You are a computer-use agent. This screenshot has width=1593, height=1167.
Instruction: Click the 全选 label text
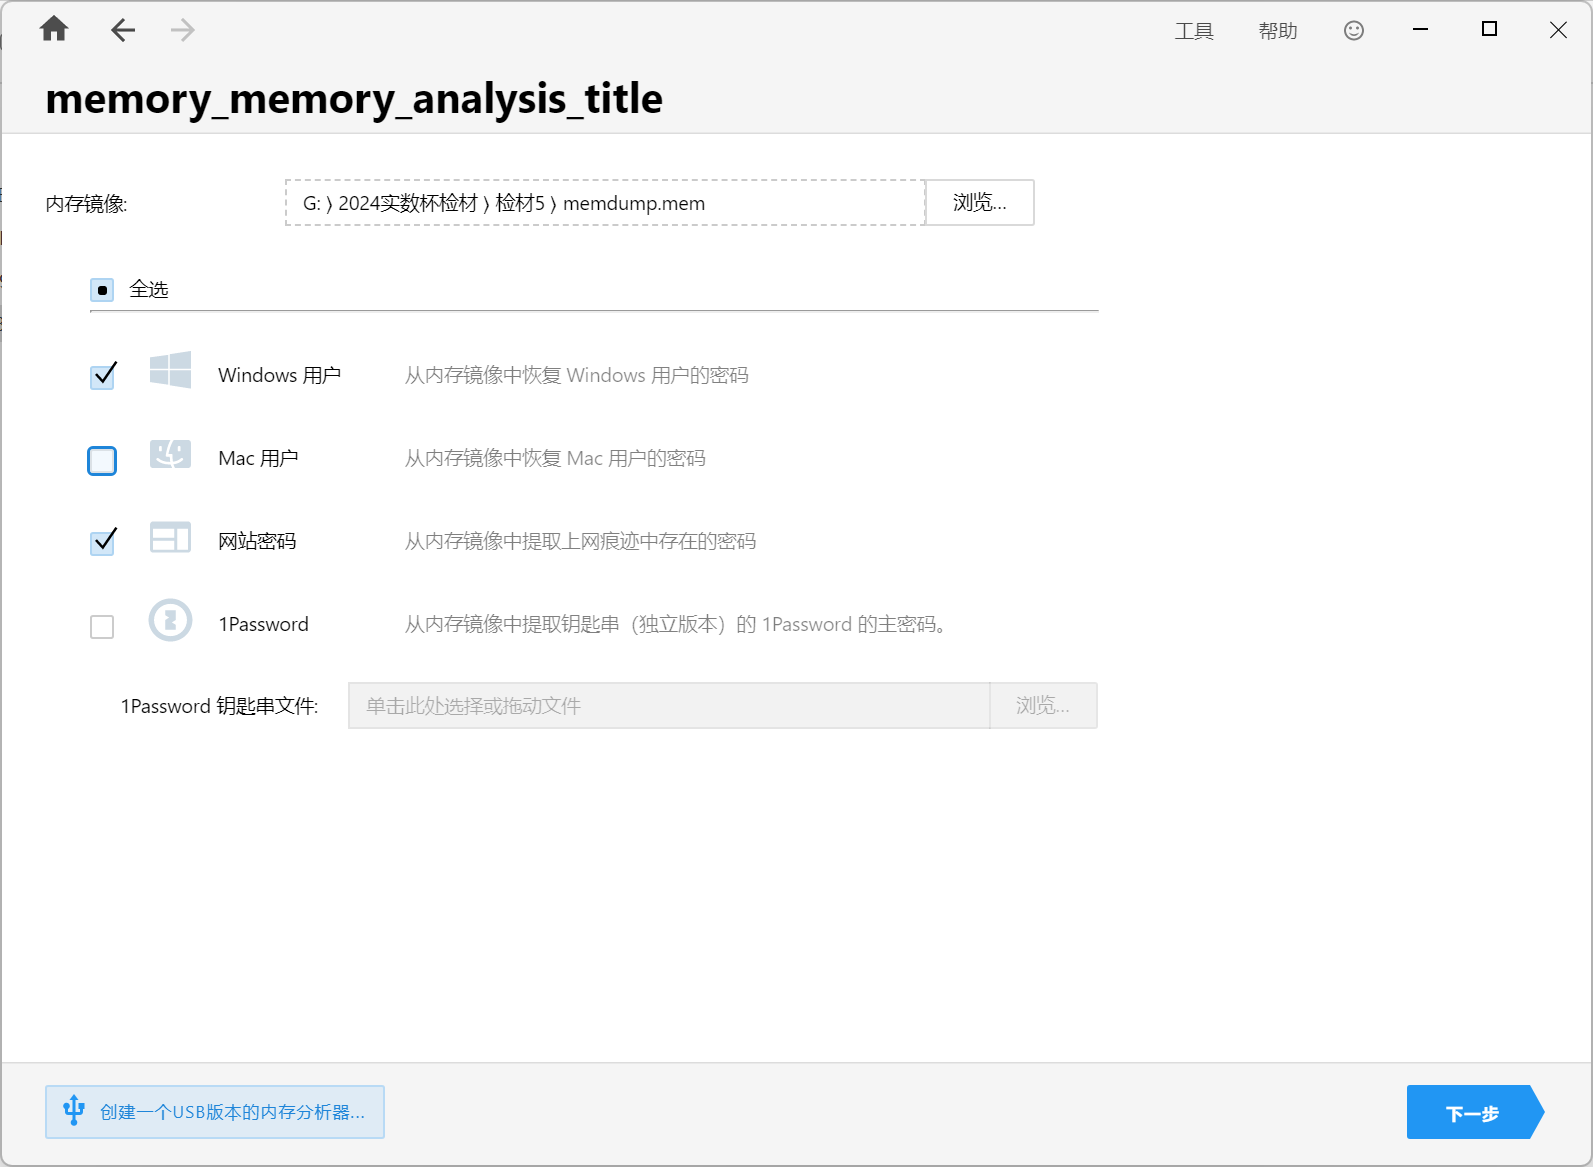click(149, 289)
